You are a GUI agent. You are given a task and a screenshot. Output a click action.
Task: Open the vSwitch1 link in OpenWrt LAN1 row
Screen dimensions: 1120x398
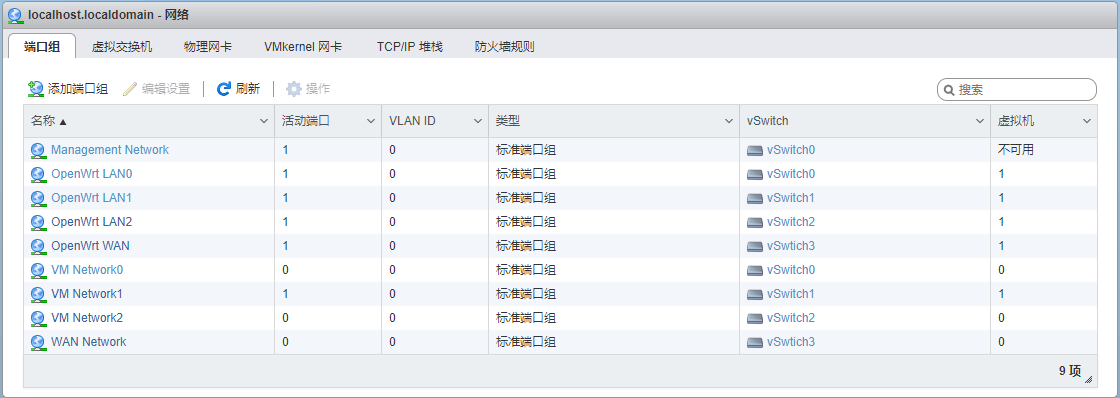click(791, 198)
